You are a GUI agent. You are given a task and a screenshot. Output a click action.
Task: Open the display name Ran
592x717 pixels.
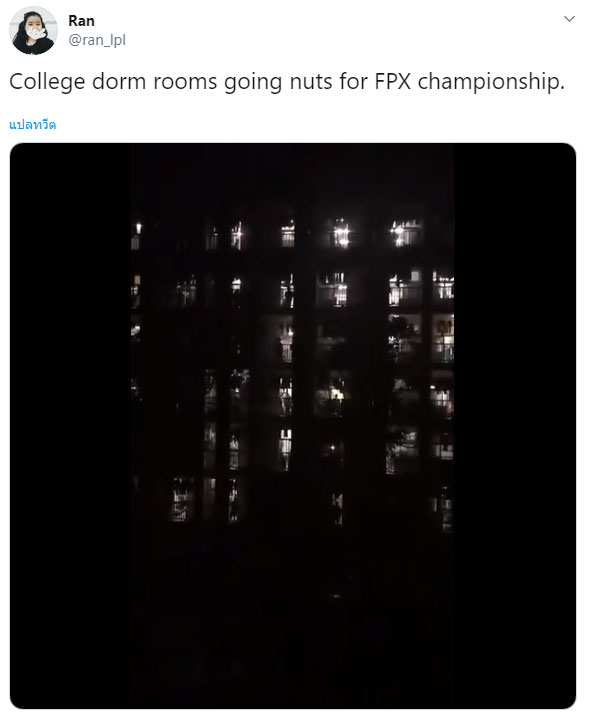81,21
